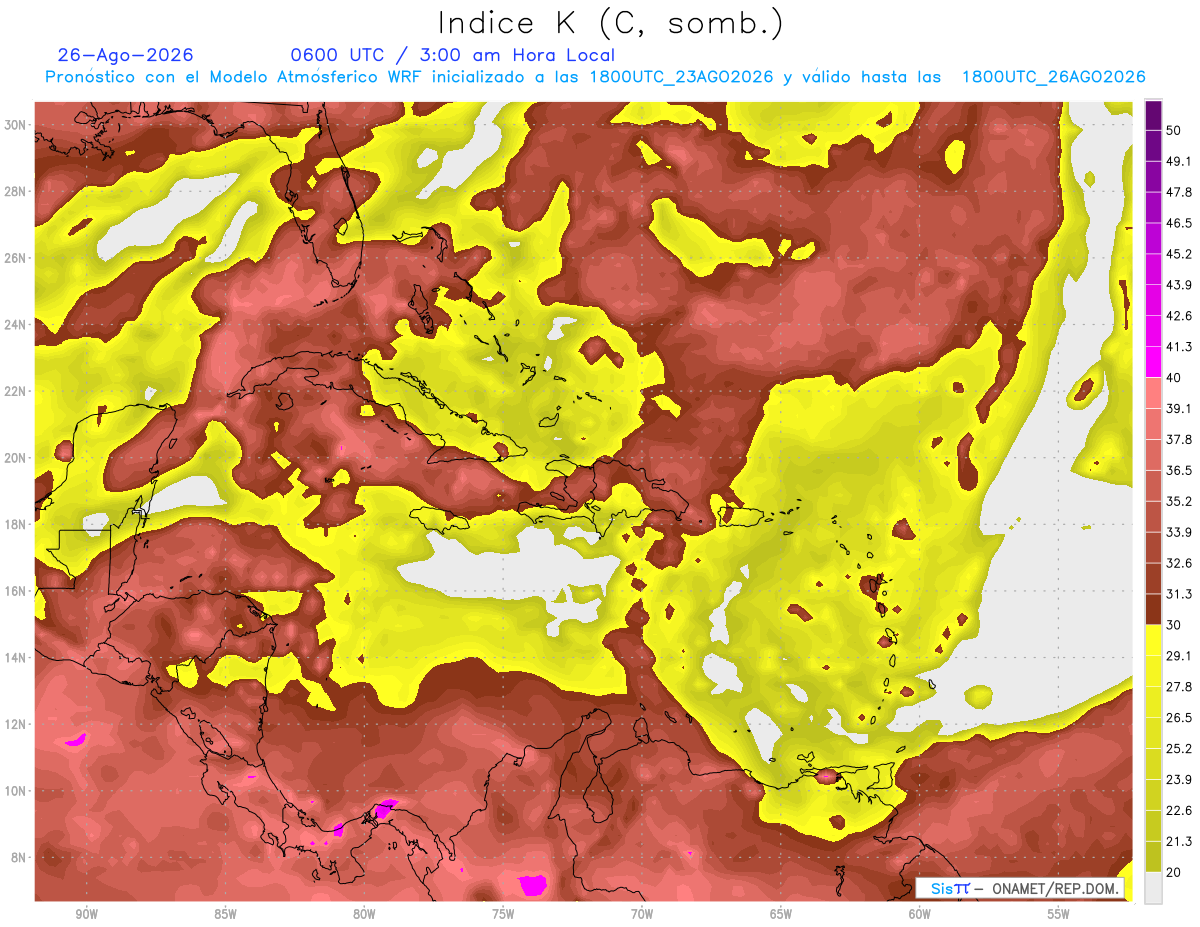This screenshot has height=927, width=1200.
Task: Click the colorbar value '42.6'
Action: [1179, 316]
